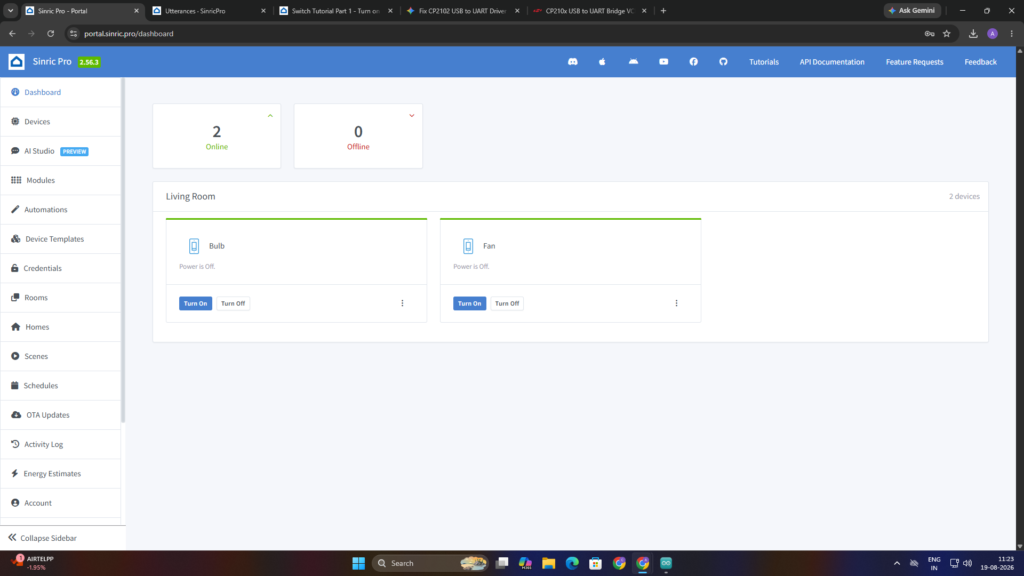1024x576 pixels.
Task: Open Schedules in sidebar
Action: [61, 386]
